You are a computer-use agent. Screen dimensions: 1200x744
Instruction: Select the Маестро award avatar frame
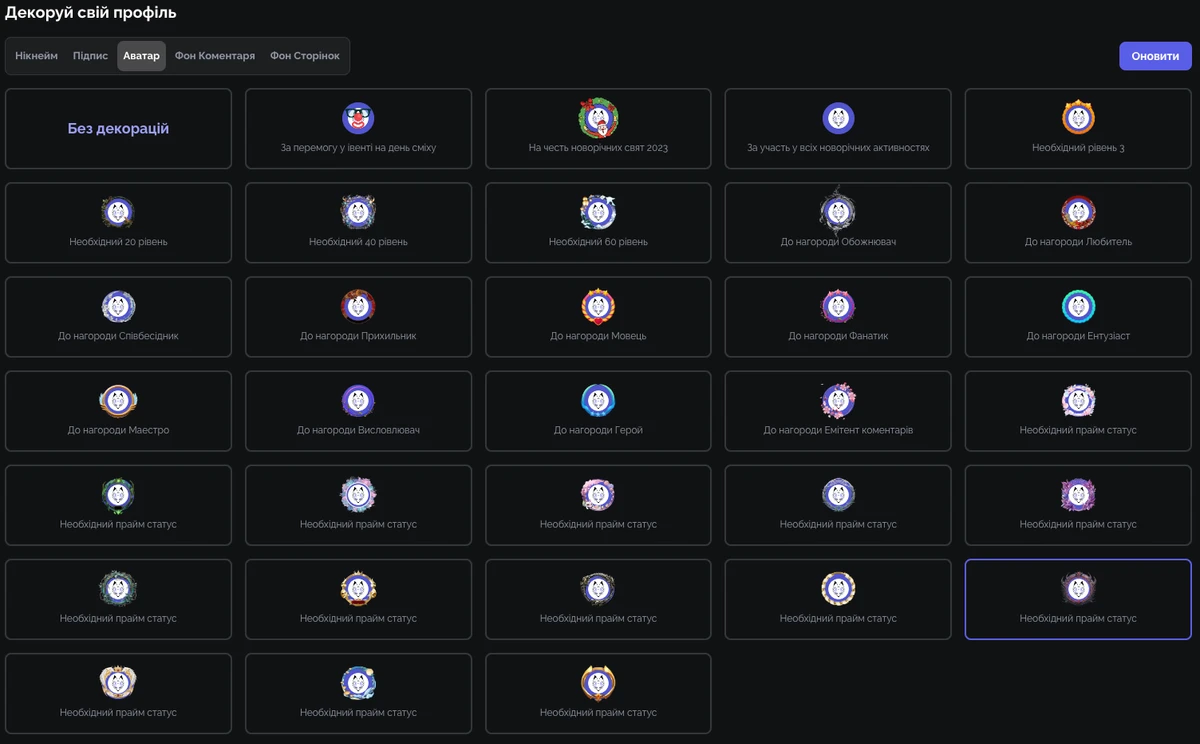[118, 410]
